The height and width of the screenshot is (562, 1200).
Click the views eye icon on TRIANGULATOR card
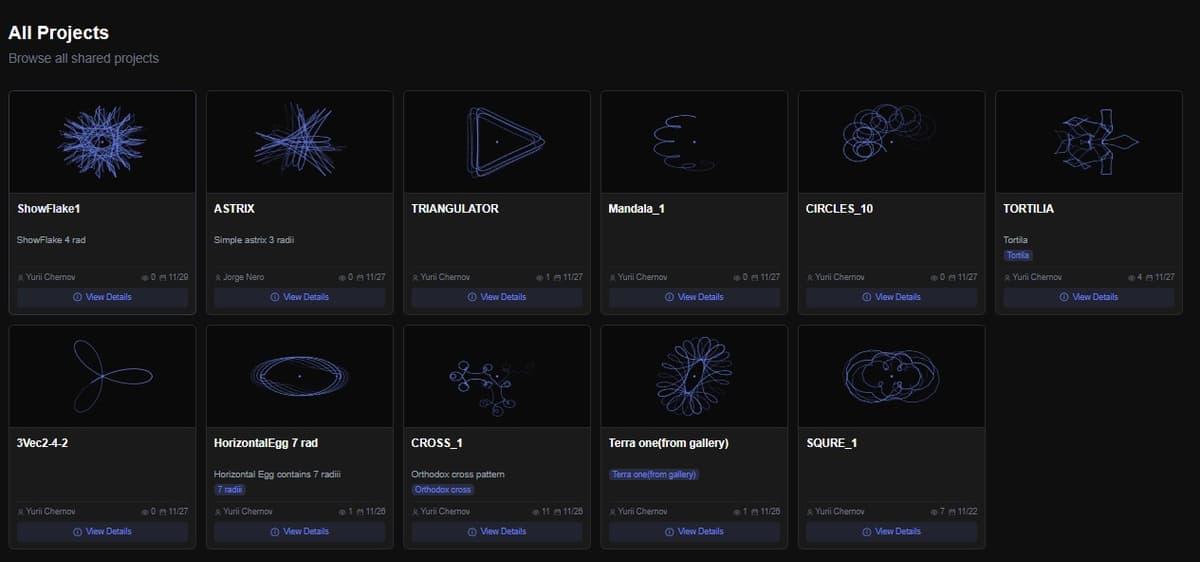coord(540,277)
